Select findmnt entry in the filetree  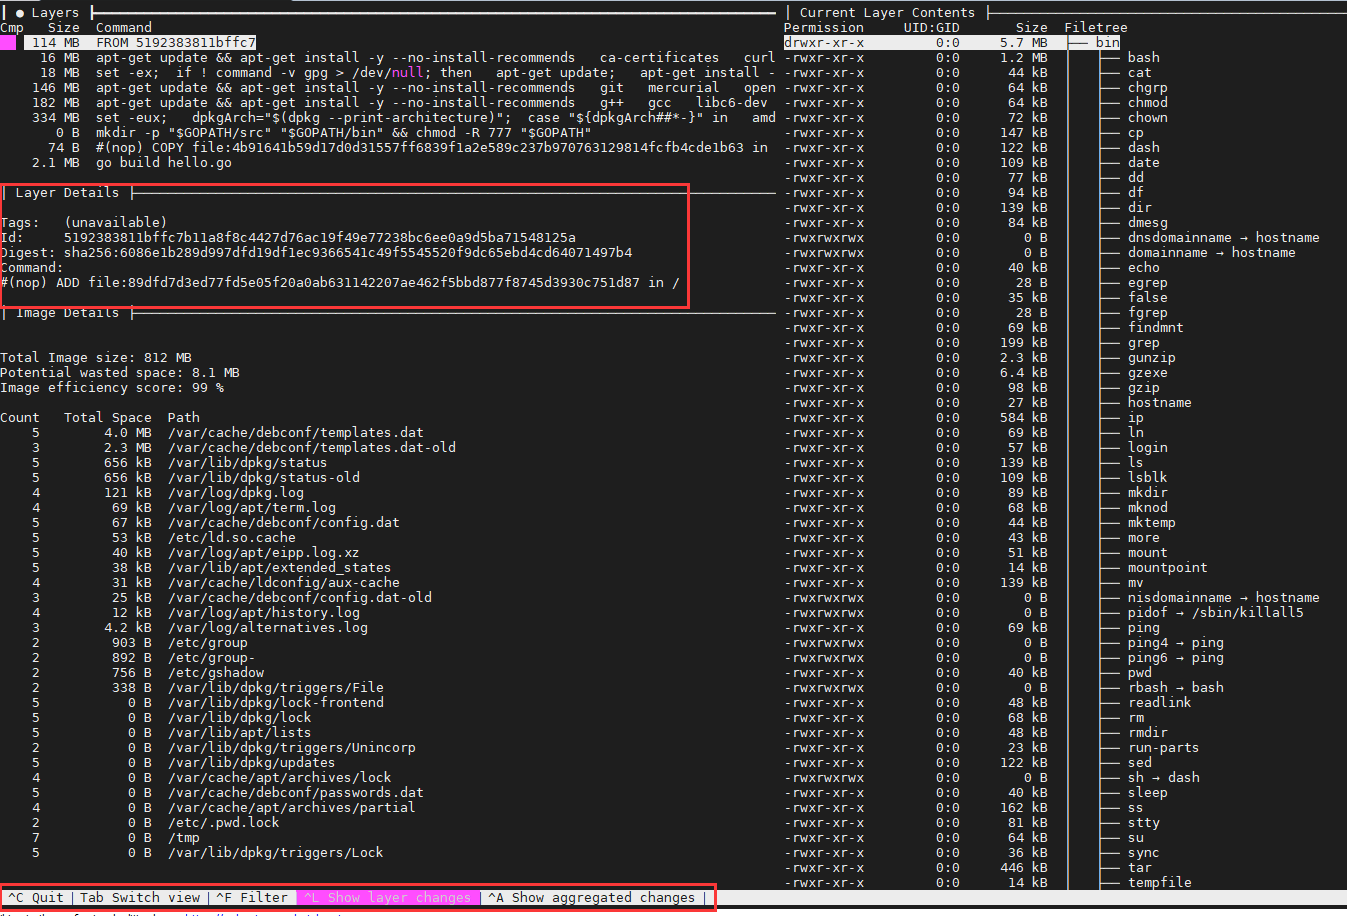click(1156, 328)
